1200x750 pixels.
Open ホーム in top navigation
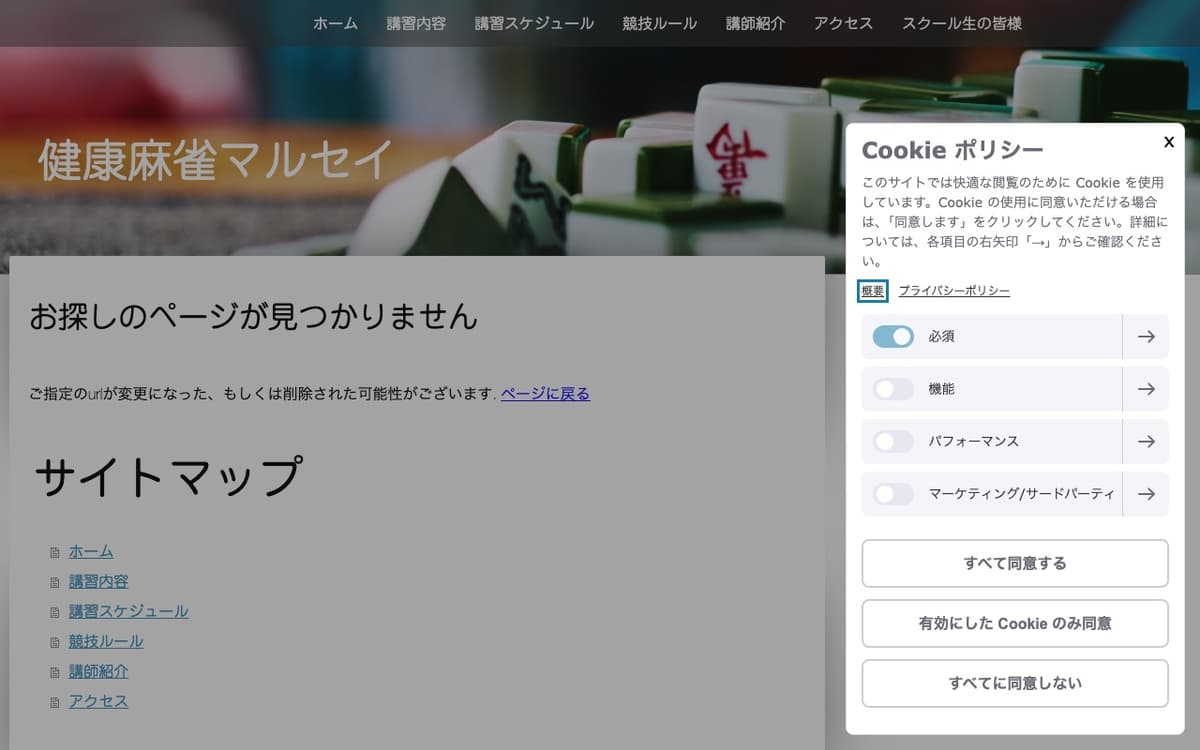(x=335, y=23)
